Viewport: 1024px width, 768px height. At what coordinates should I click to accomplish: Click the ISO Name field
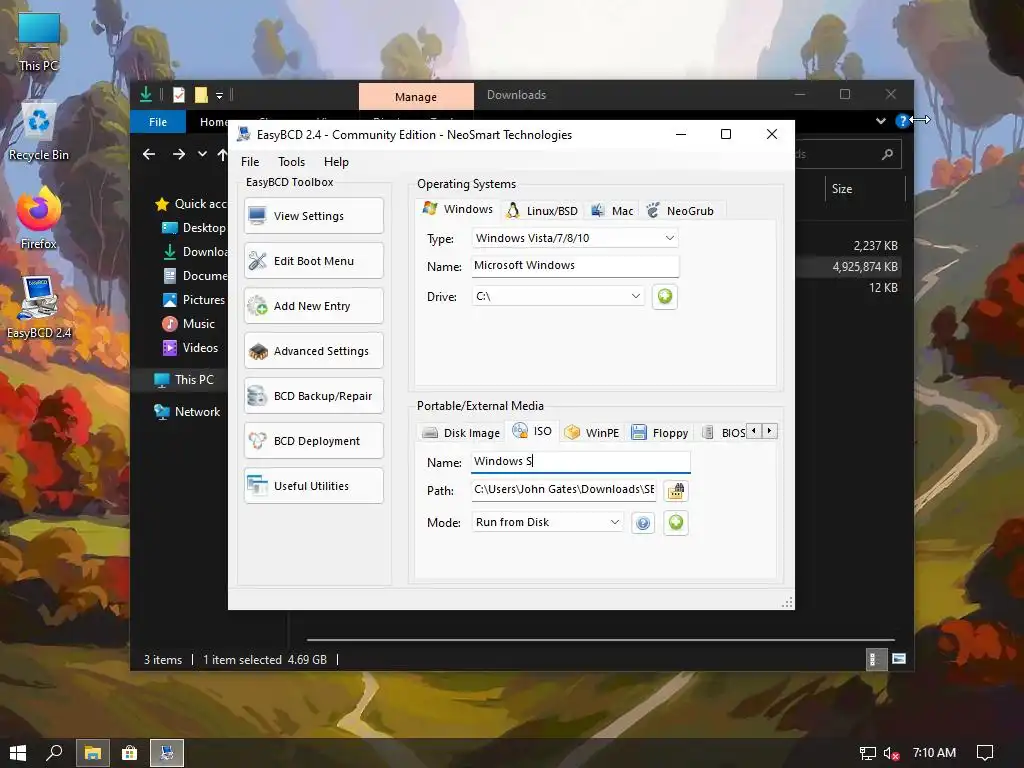click(581, 462)
